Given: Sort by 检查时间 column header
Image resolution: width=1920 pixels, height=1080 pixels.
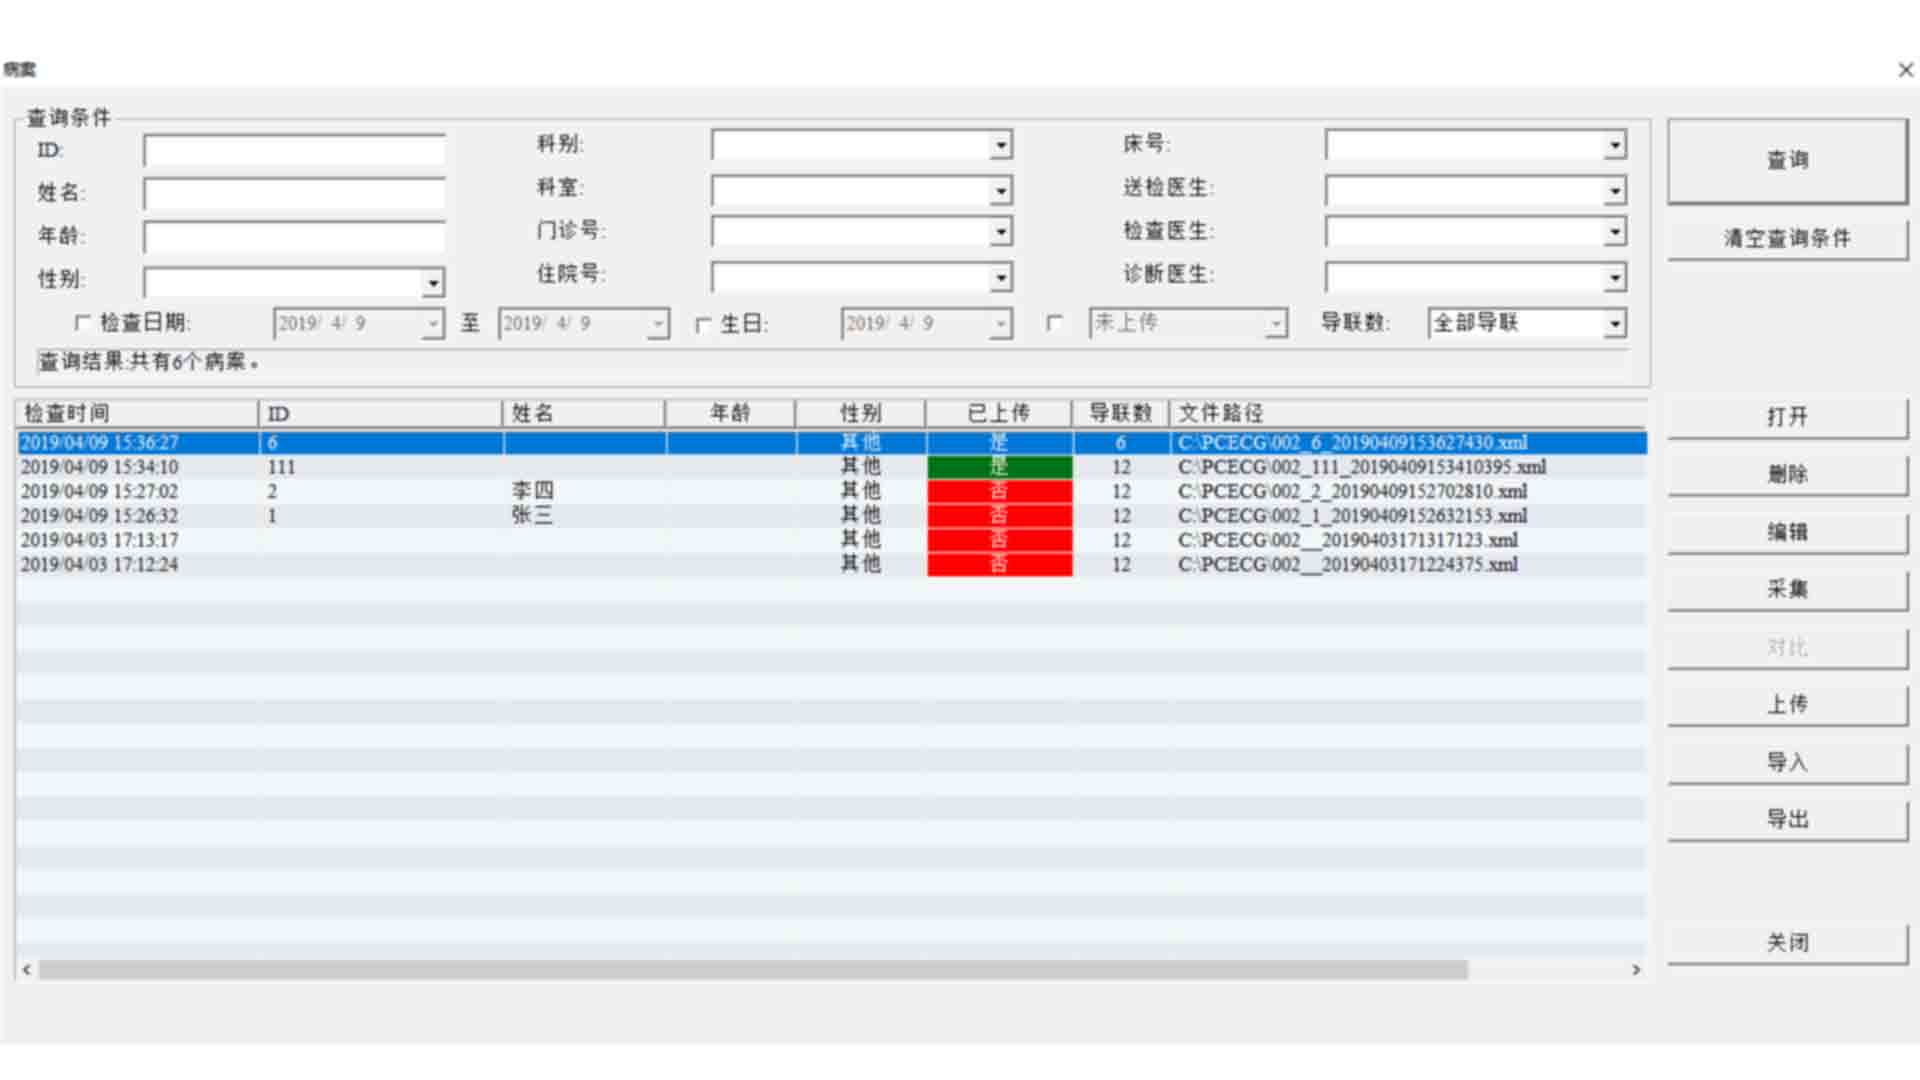Looking at the screenshot, I should (x=137, y=413).
